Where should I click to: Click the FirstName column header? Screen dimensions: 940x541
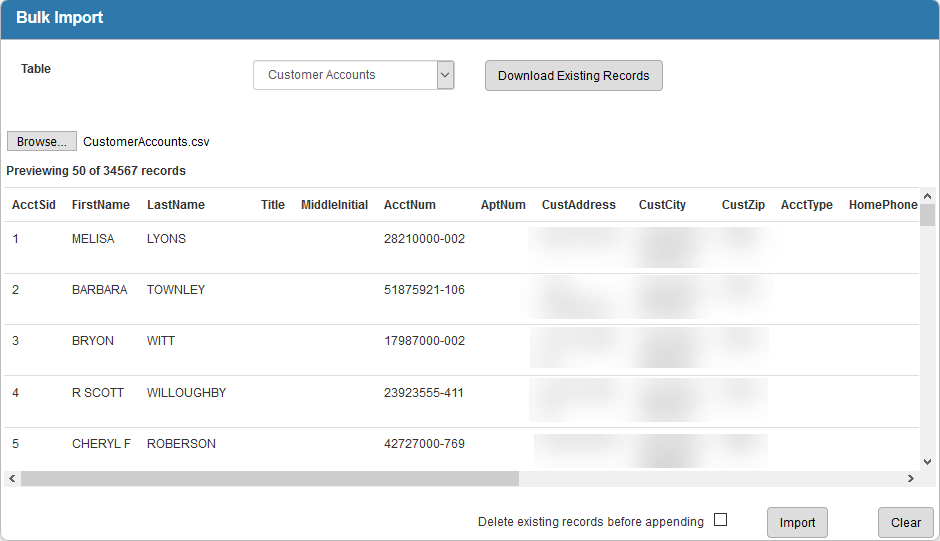(x=100, y=205)
